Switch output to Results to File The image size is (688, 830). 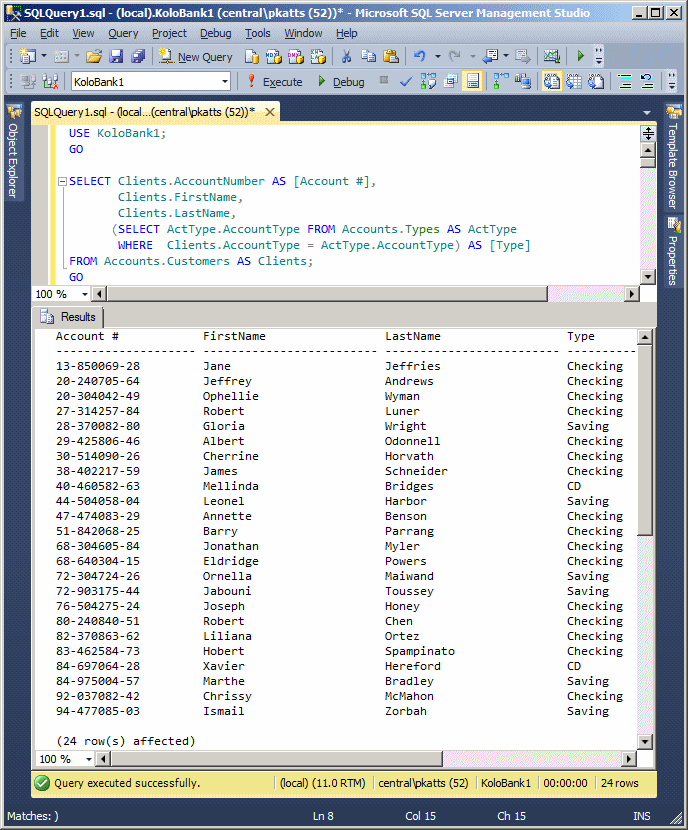[596, 82]
